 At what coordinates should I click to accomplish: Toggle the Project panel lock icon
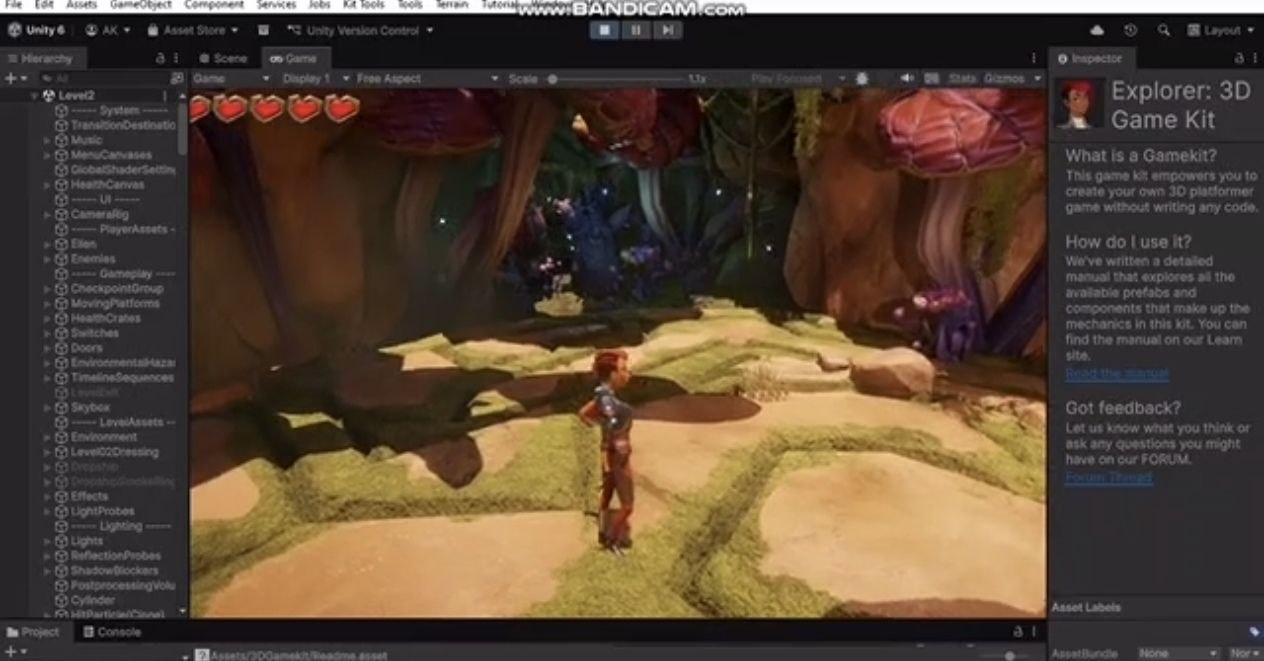point(1019,632)
